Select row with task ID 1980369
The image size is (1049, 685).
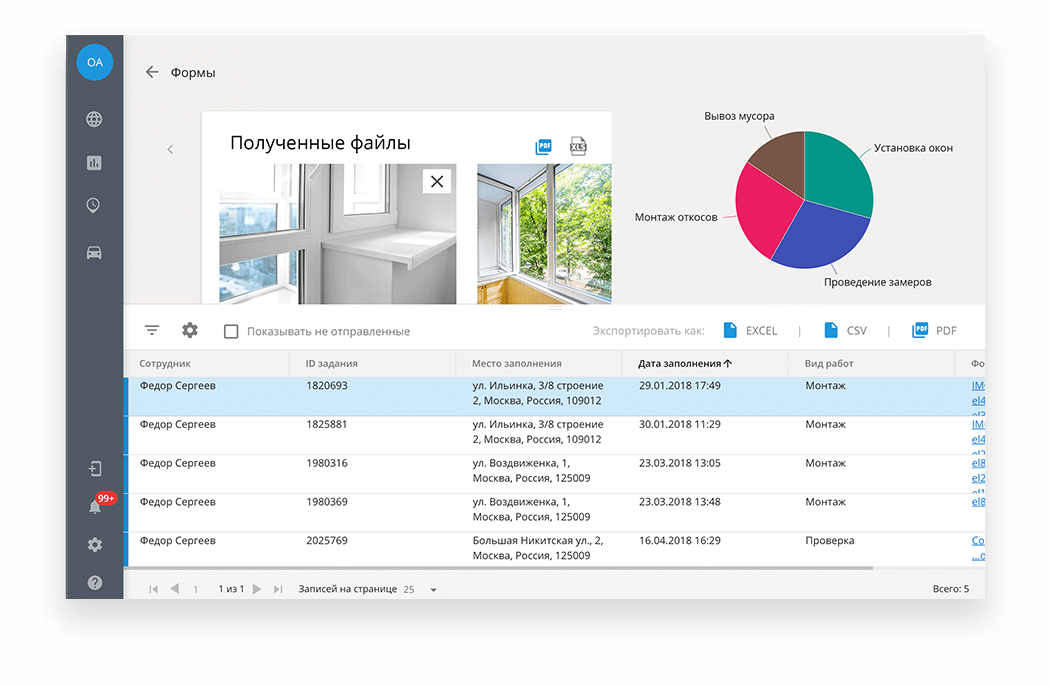[554, 512]
